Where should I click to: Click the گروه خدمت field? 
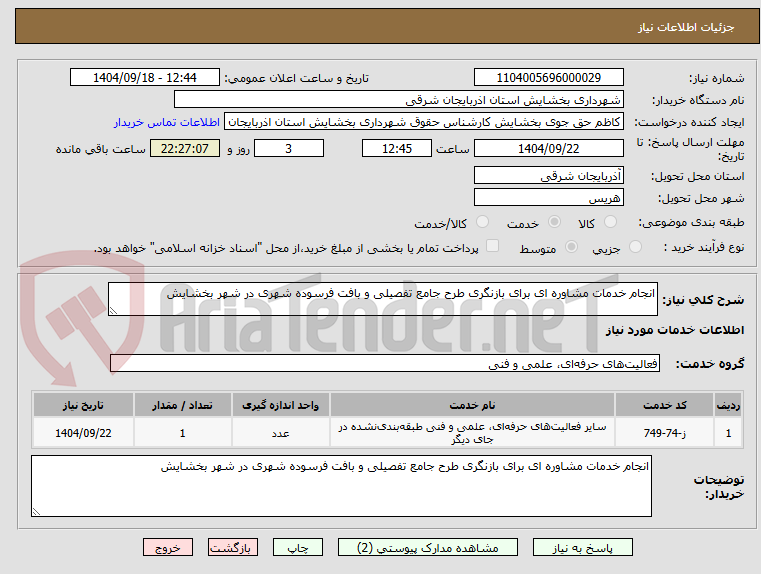pos(385,363)
